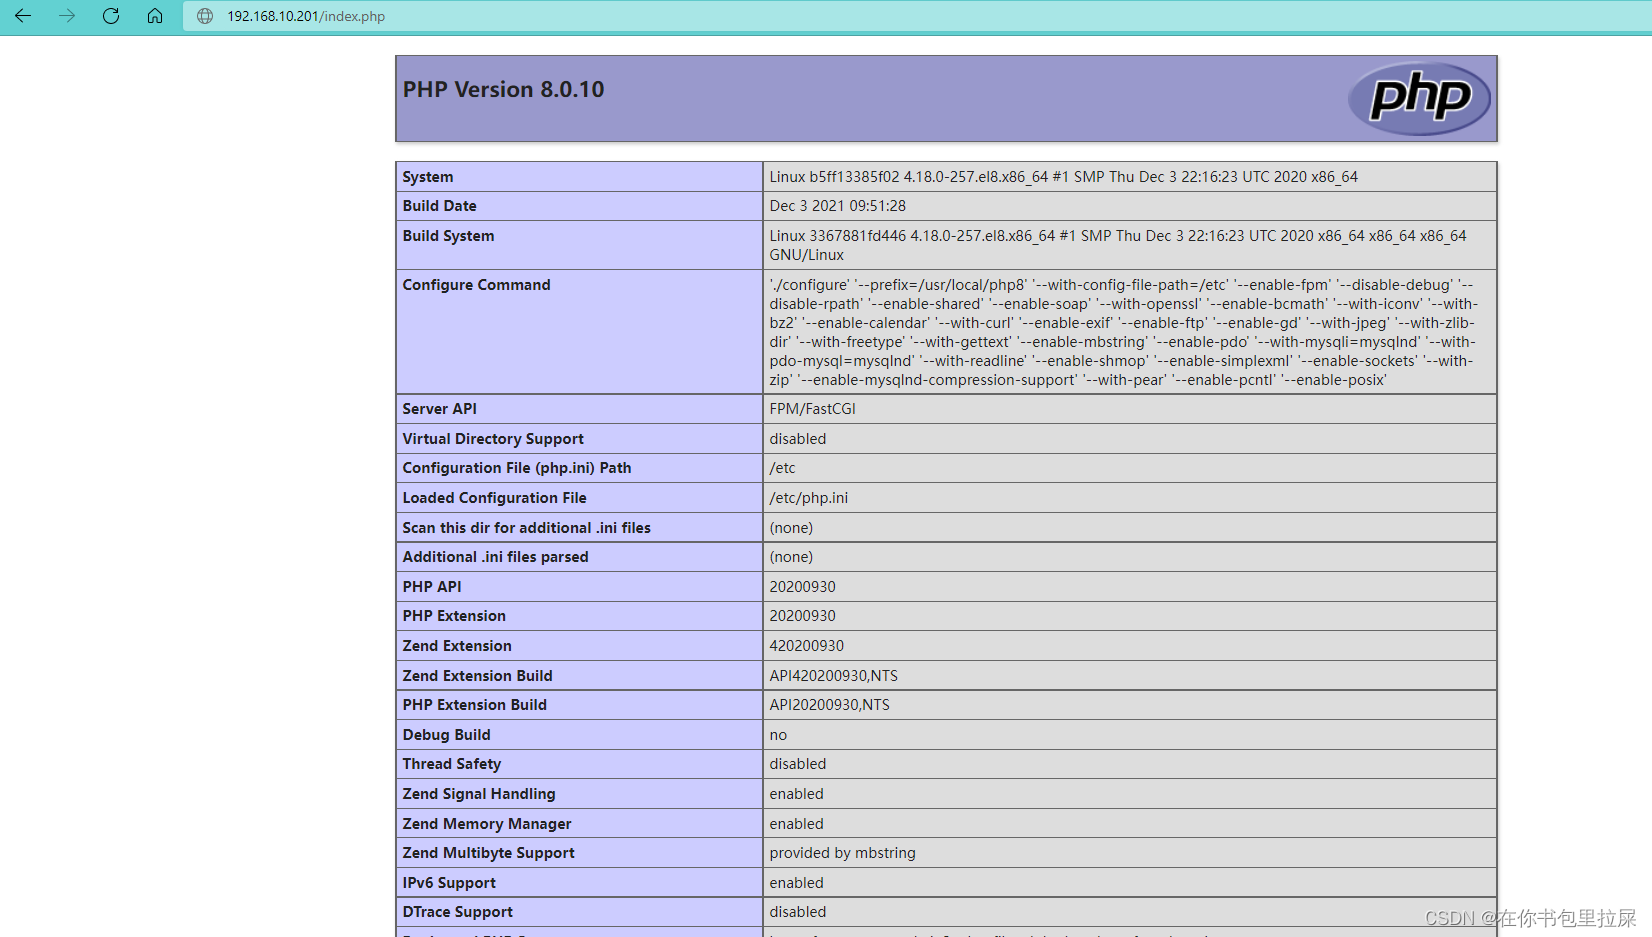Screen dimensions: 1652x937
Task: Click the value 420200930
Action: coord(806,646)
